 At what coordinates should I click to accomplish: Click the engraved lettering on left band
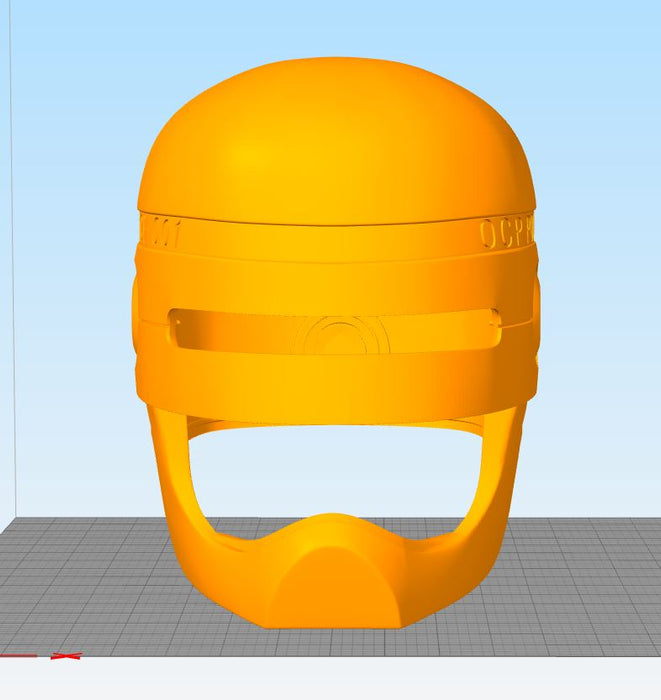coord(159,233)
